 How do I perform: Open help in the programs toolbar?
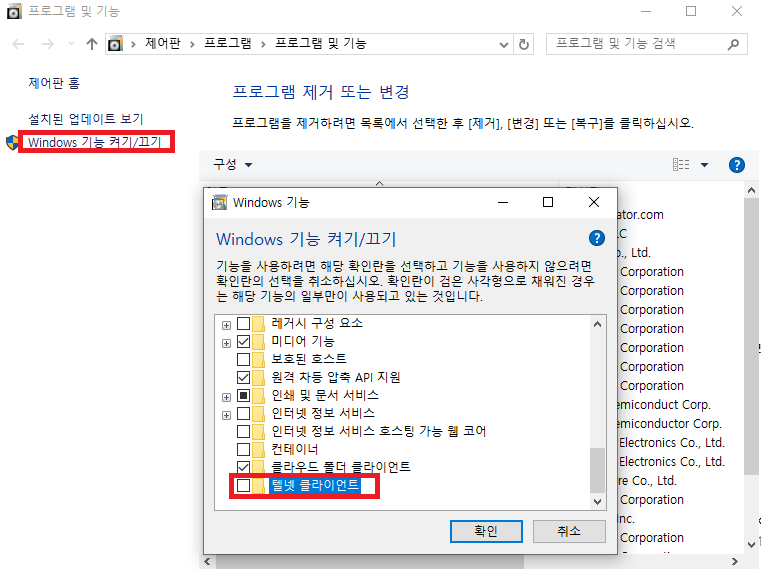point(737,165)
